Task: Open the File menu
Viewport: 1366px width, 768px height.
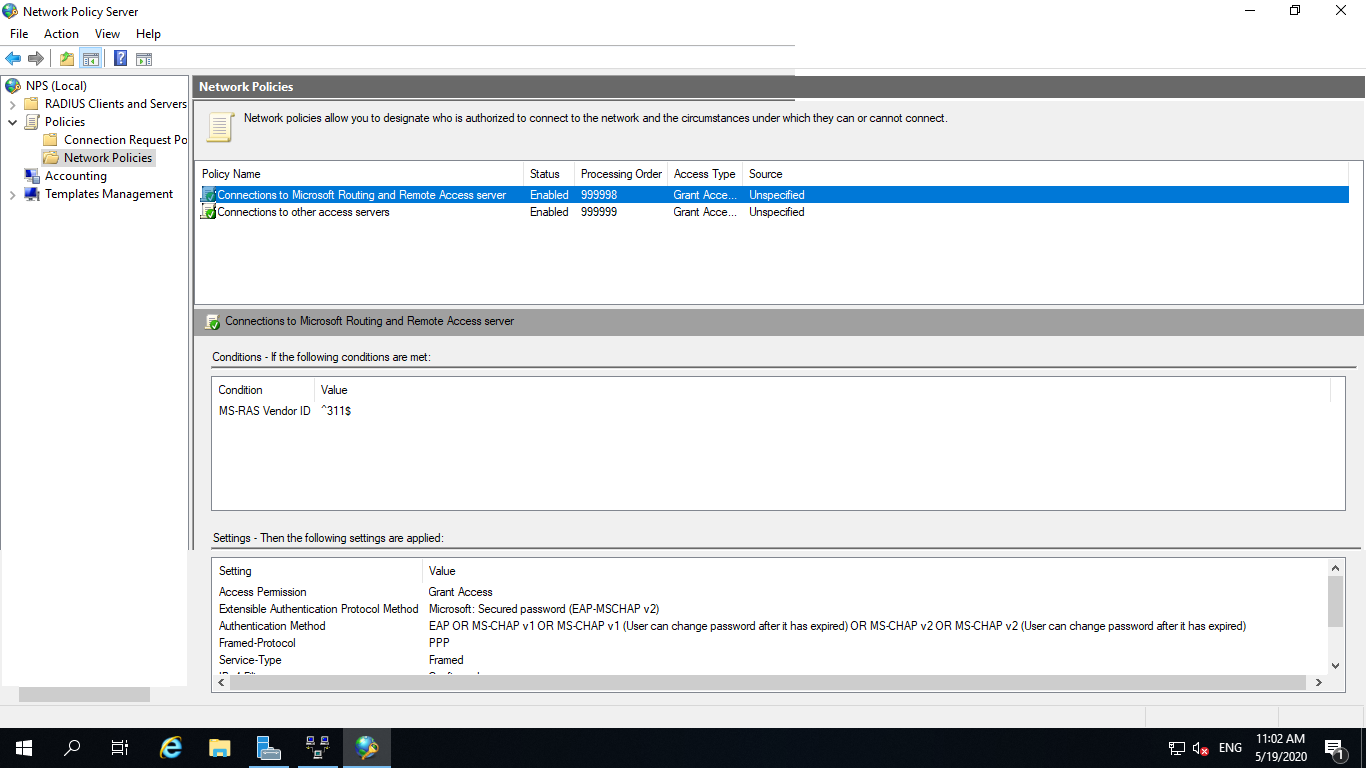Action: [x=19, y=34]
